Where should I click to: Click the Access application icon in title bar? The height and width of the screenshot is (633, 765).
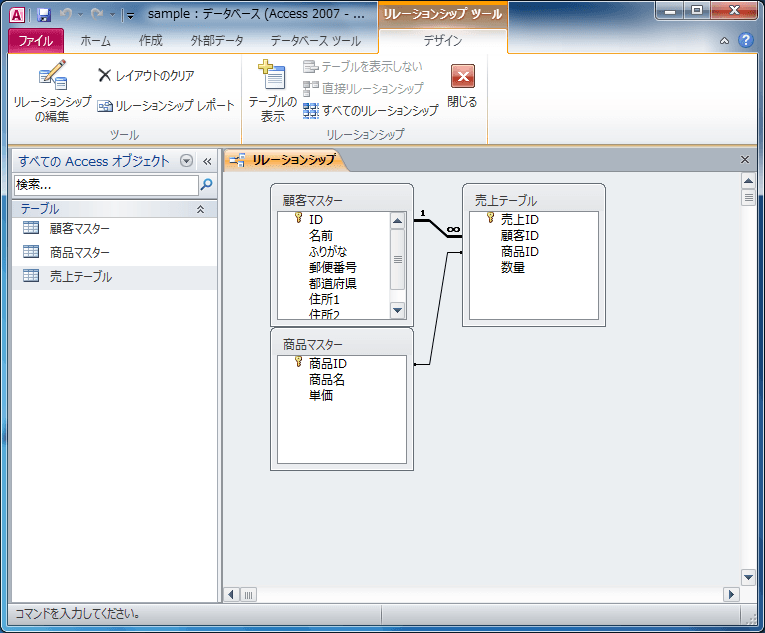tap(17, 15)
